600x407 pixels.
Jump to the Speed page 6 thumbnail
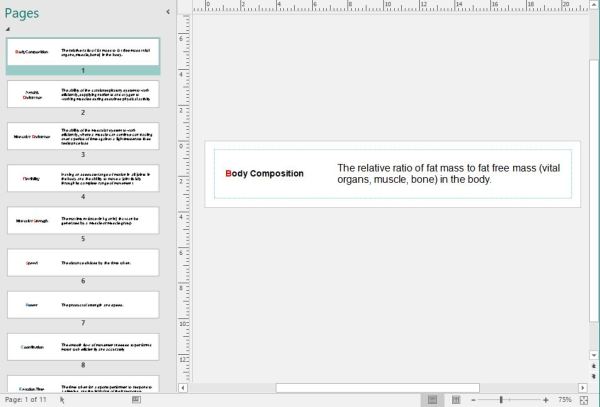pyautogui.click(x=82, y=263)
